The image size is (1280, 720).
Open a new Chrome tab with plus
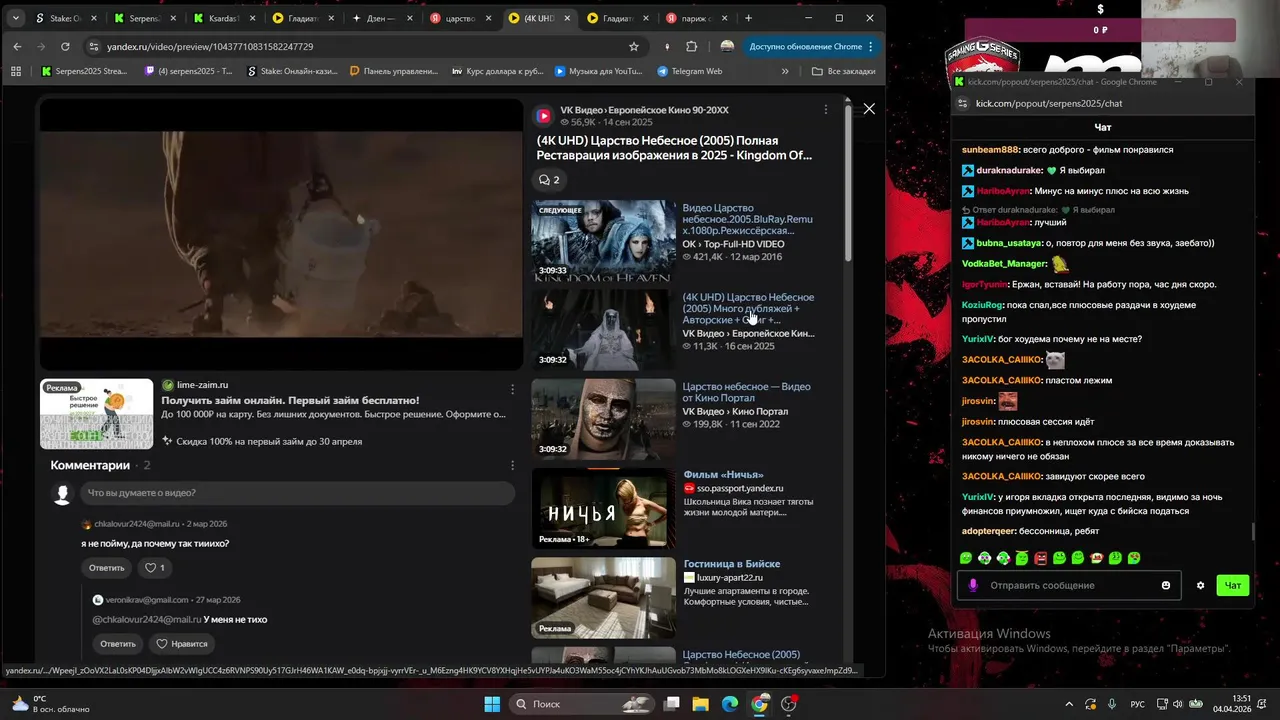coord(748,18)
